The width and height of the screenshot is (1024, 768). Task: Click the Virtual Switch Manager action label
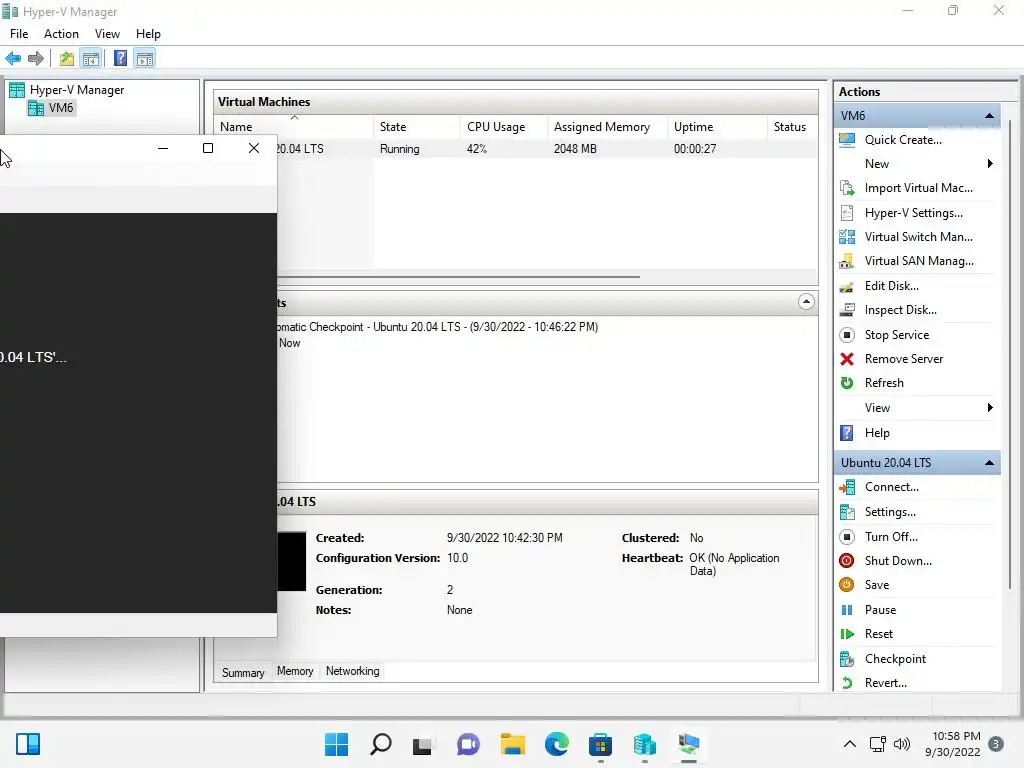click(x=919, y=237)
